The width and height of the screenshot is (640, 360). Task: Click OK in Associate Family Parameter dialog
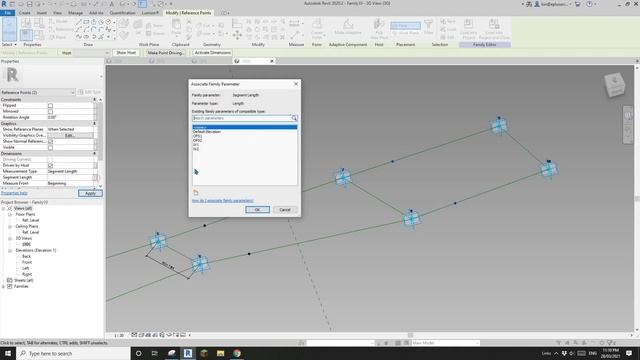coord(257,209)
